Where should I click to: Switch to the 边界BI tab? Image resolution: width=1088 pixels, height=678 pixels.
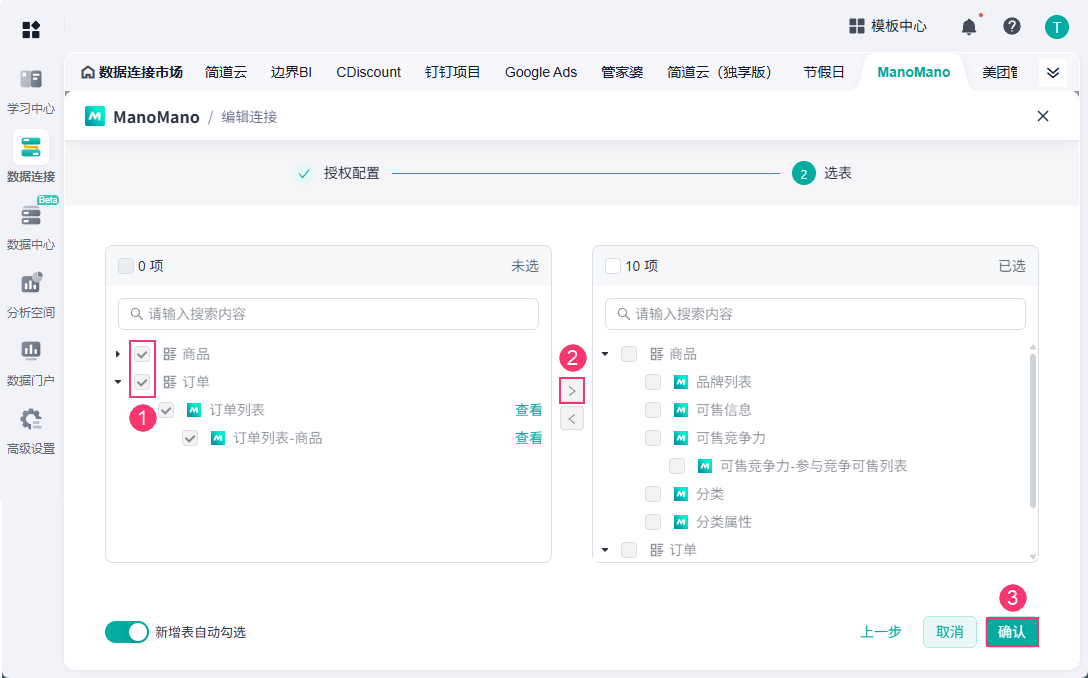tap(291, 72)
